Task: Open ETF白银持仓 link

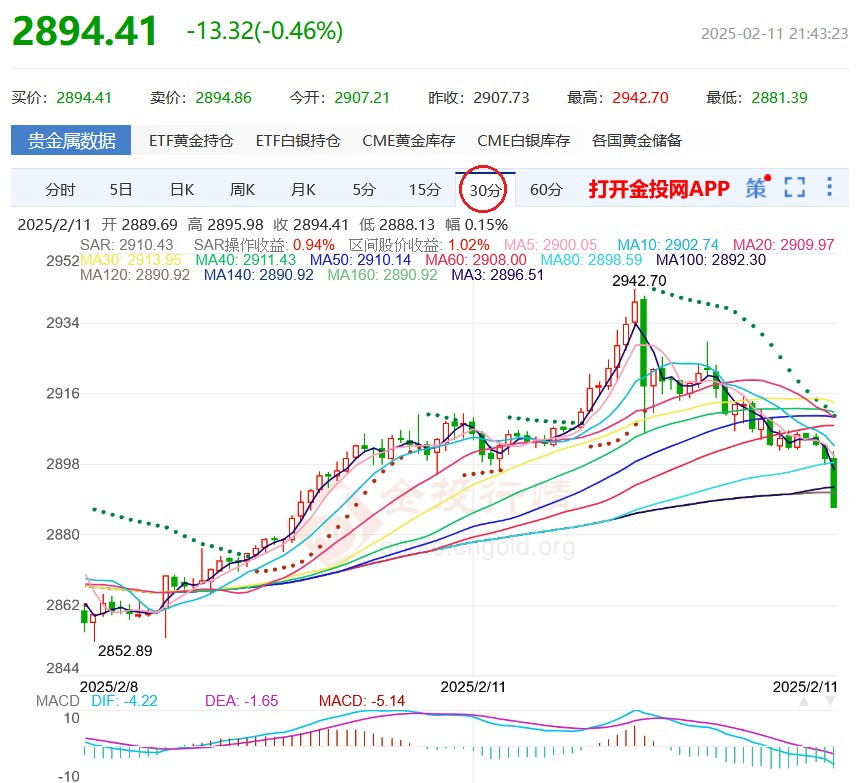Action: tap(298, 141)
